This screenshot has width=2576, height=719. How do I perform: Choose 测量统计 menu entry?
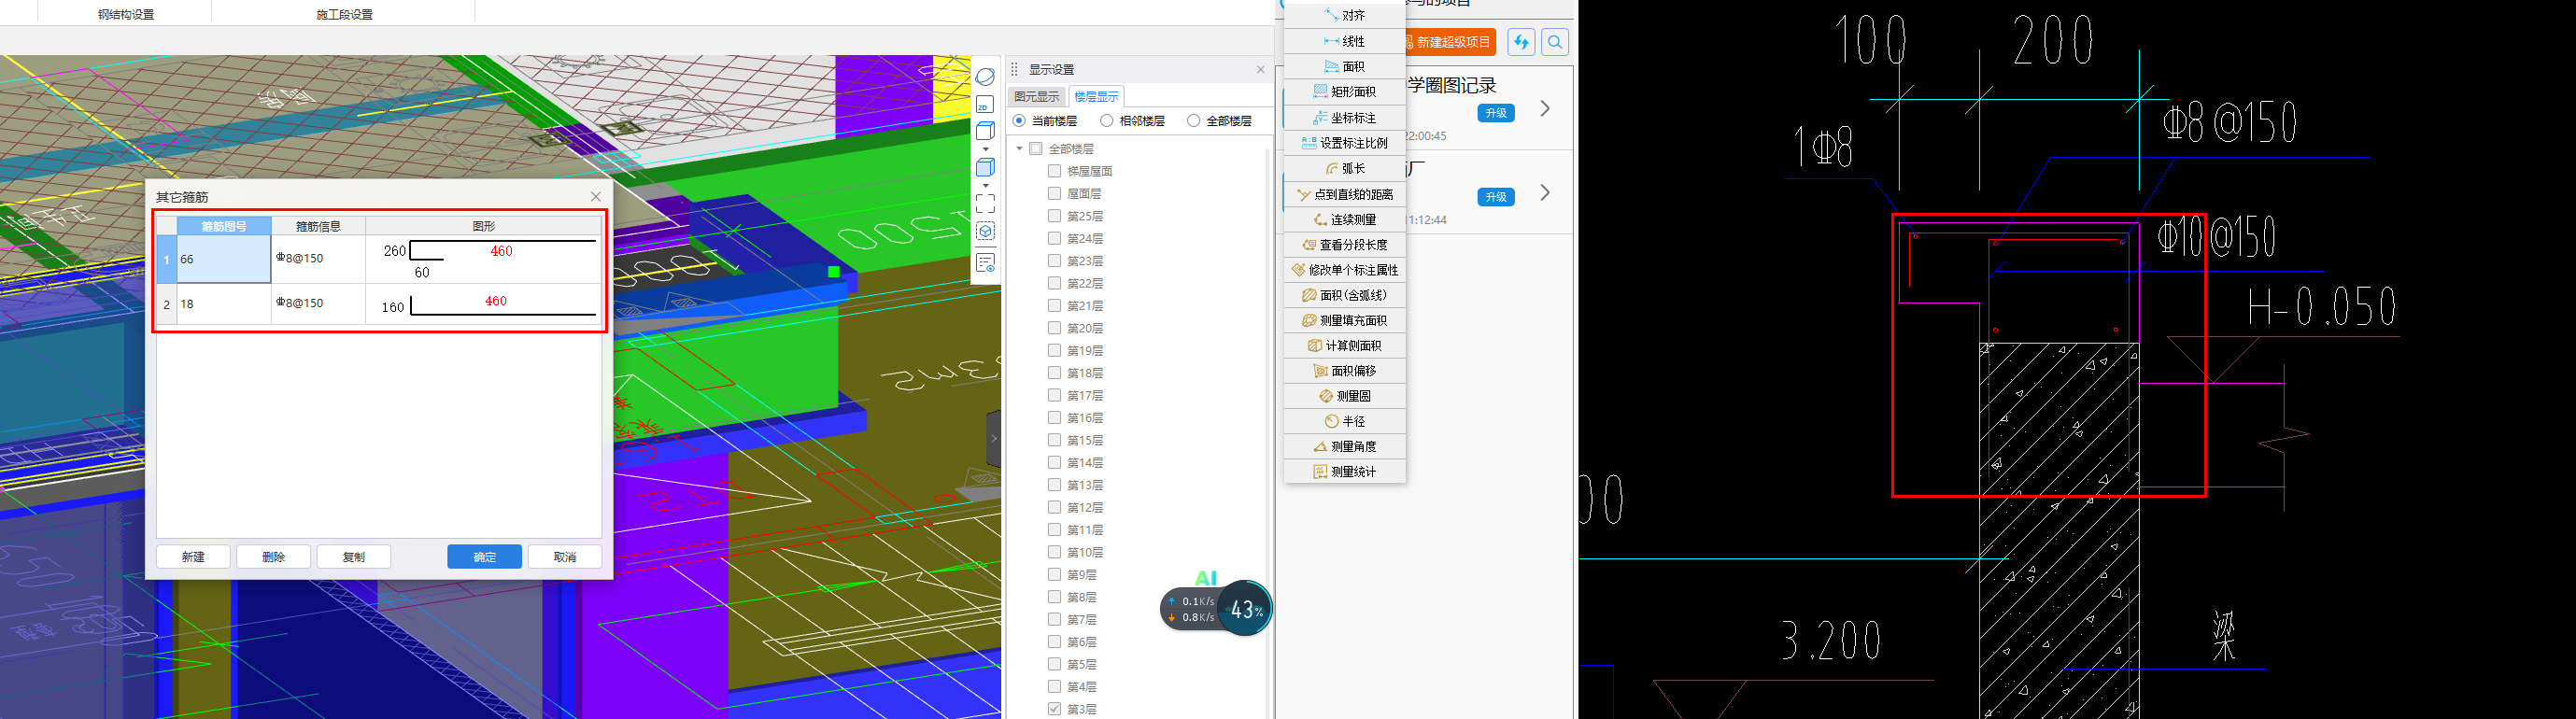coord(1345,472)
